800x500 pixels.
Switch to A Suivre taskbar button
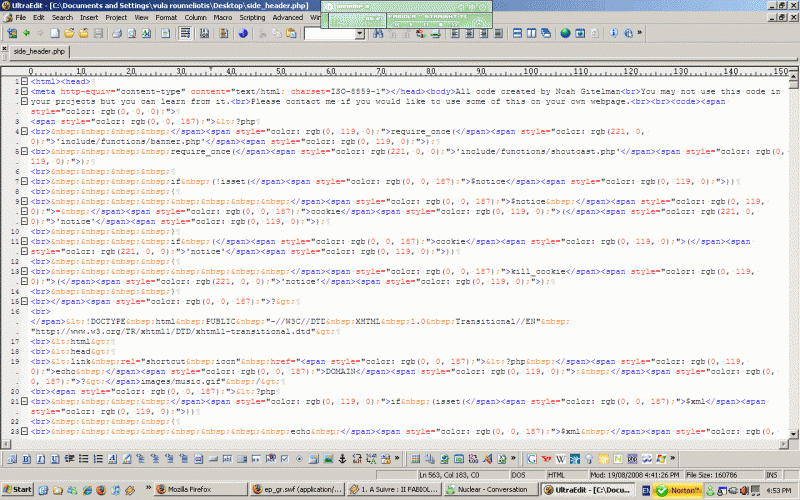click(394, 489)
